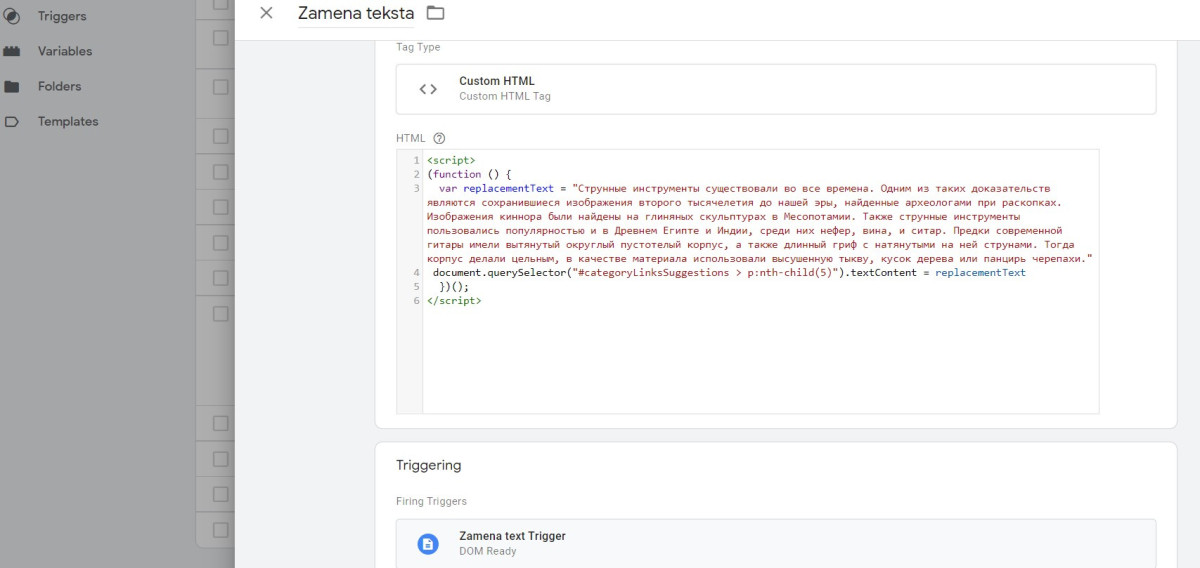Click the Variables brick icon

[x=12, y=51]
